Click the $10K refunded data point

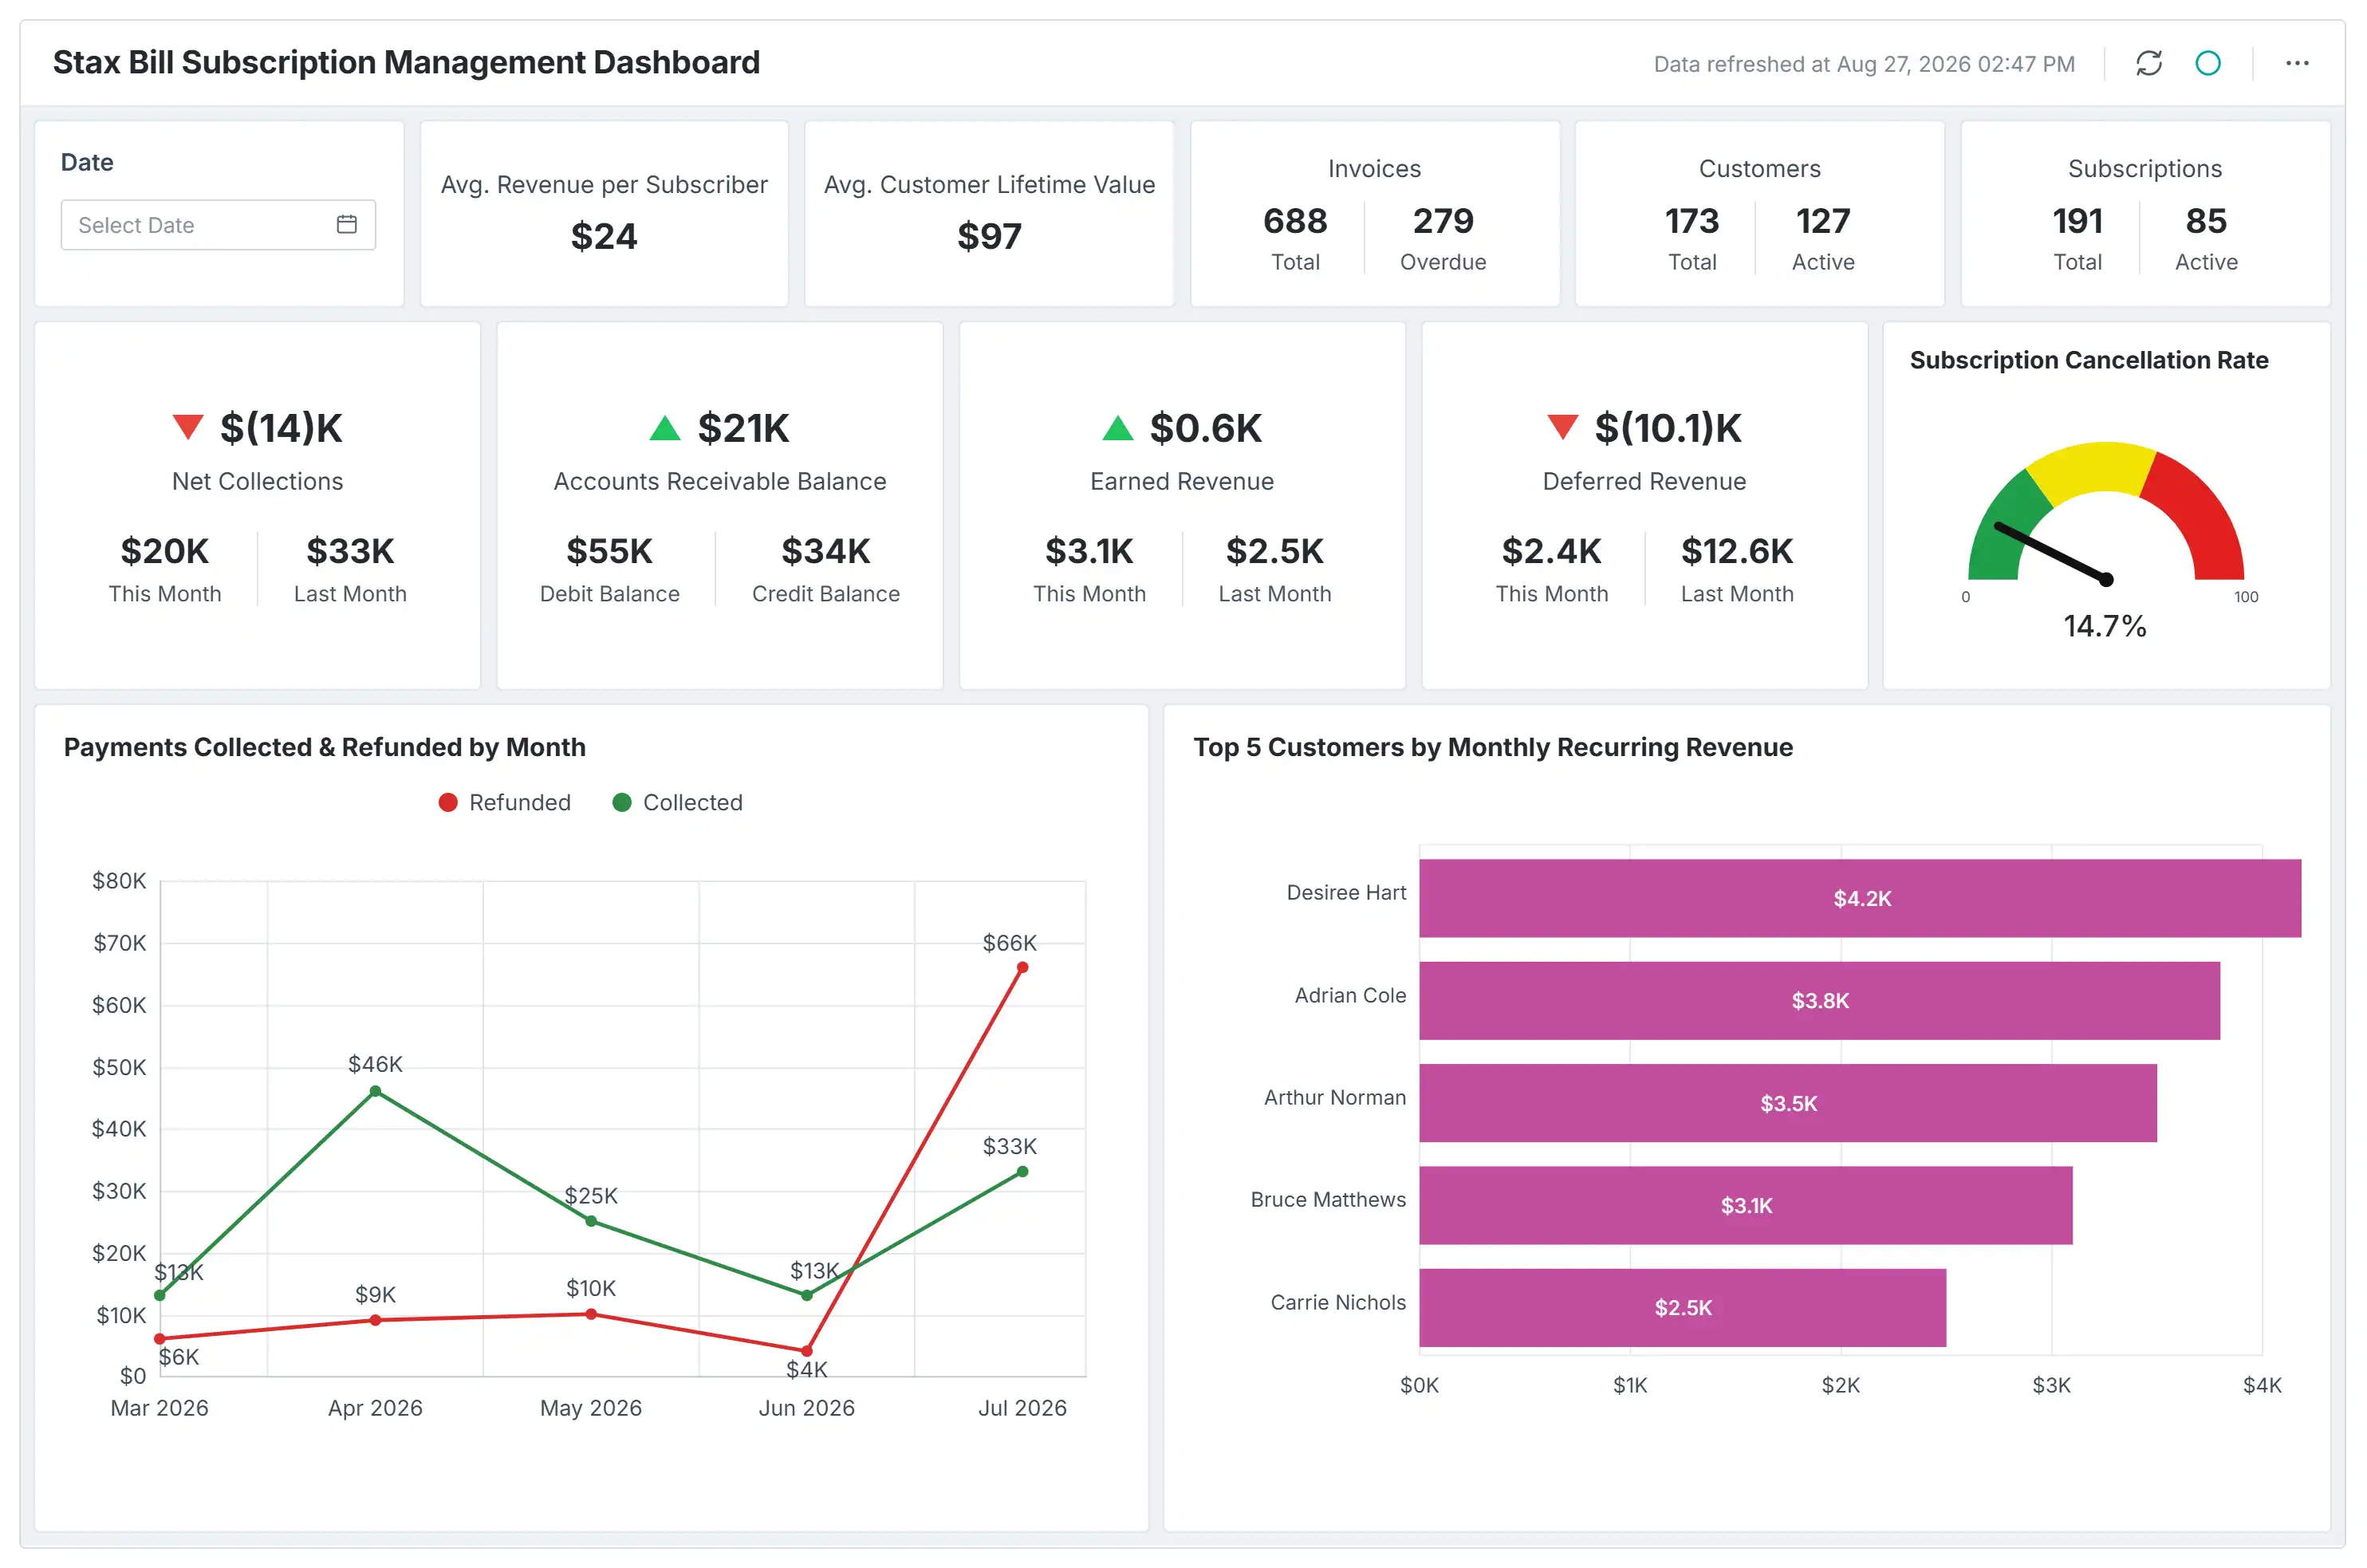pyautogui.click(x=591, y=1314)
